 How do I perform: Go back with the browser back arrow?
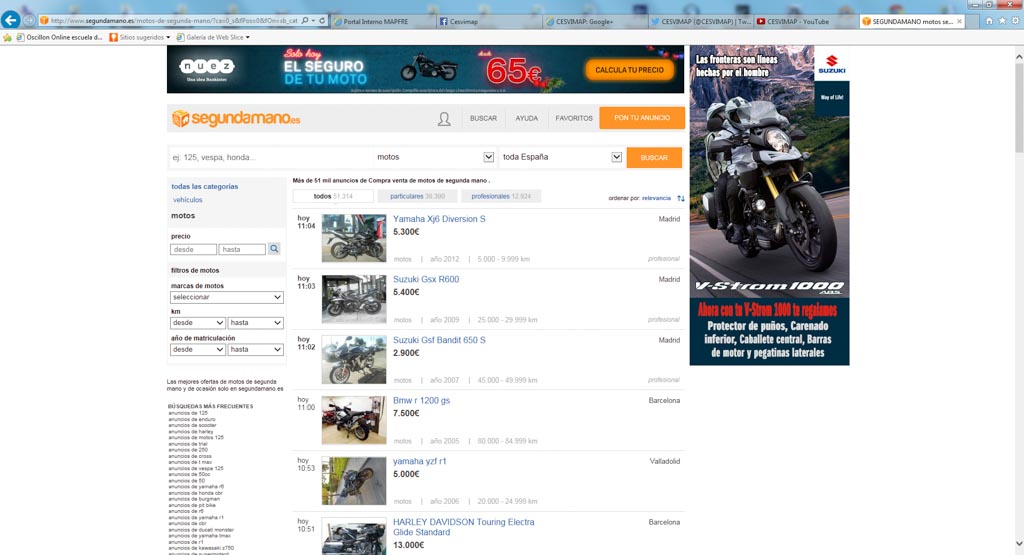[10, 20]
